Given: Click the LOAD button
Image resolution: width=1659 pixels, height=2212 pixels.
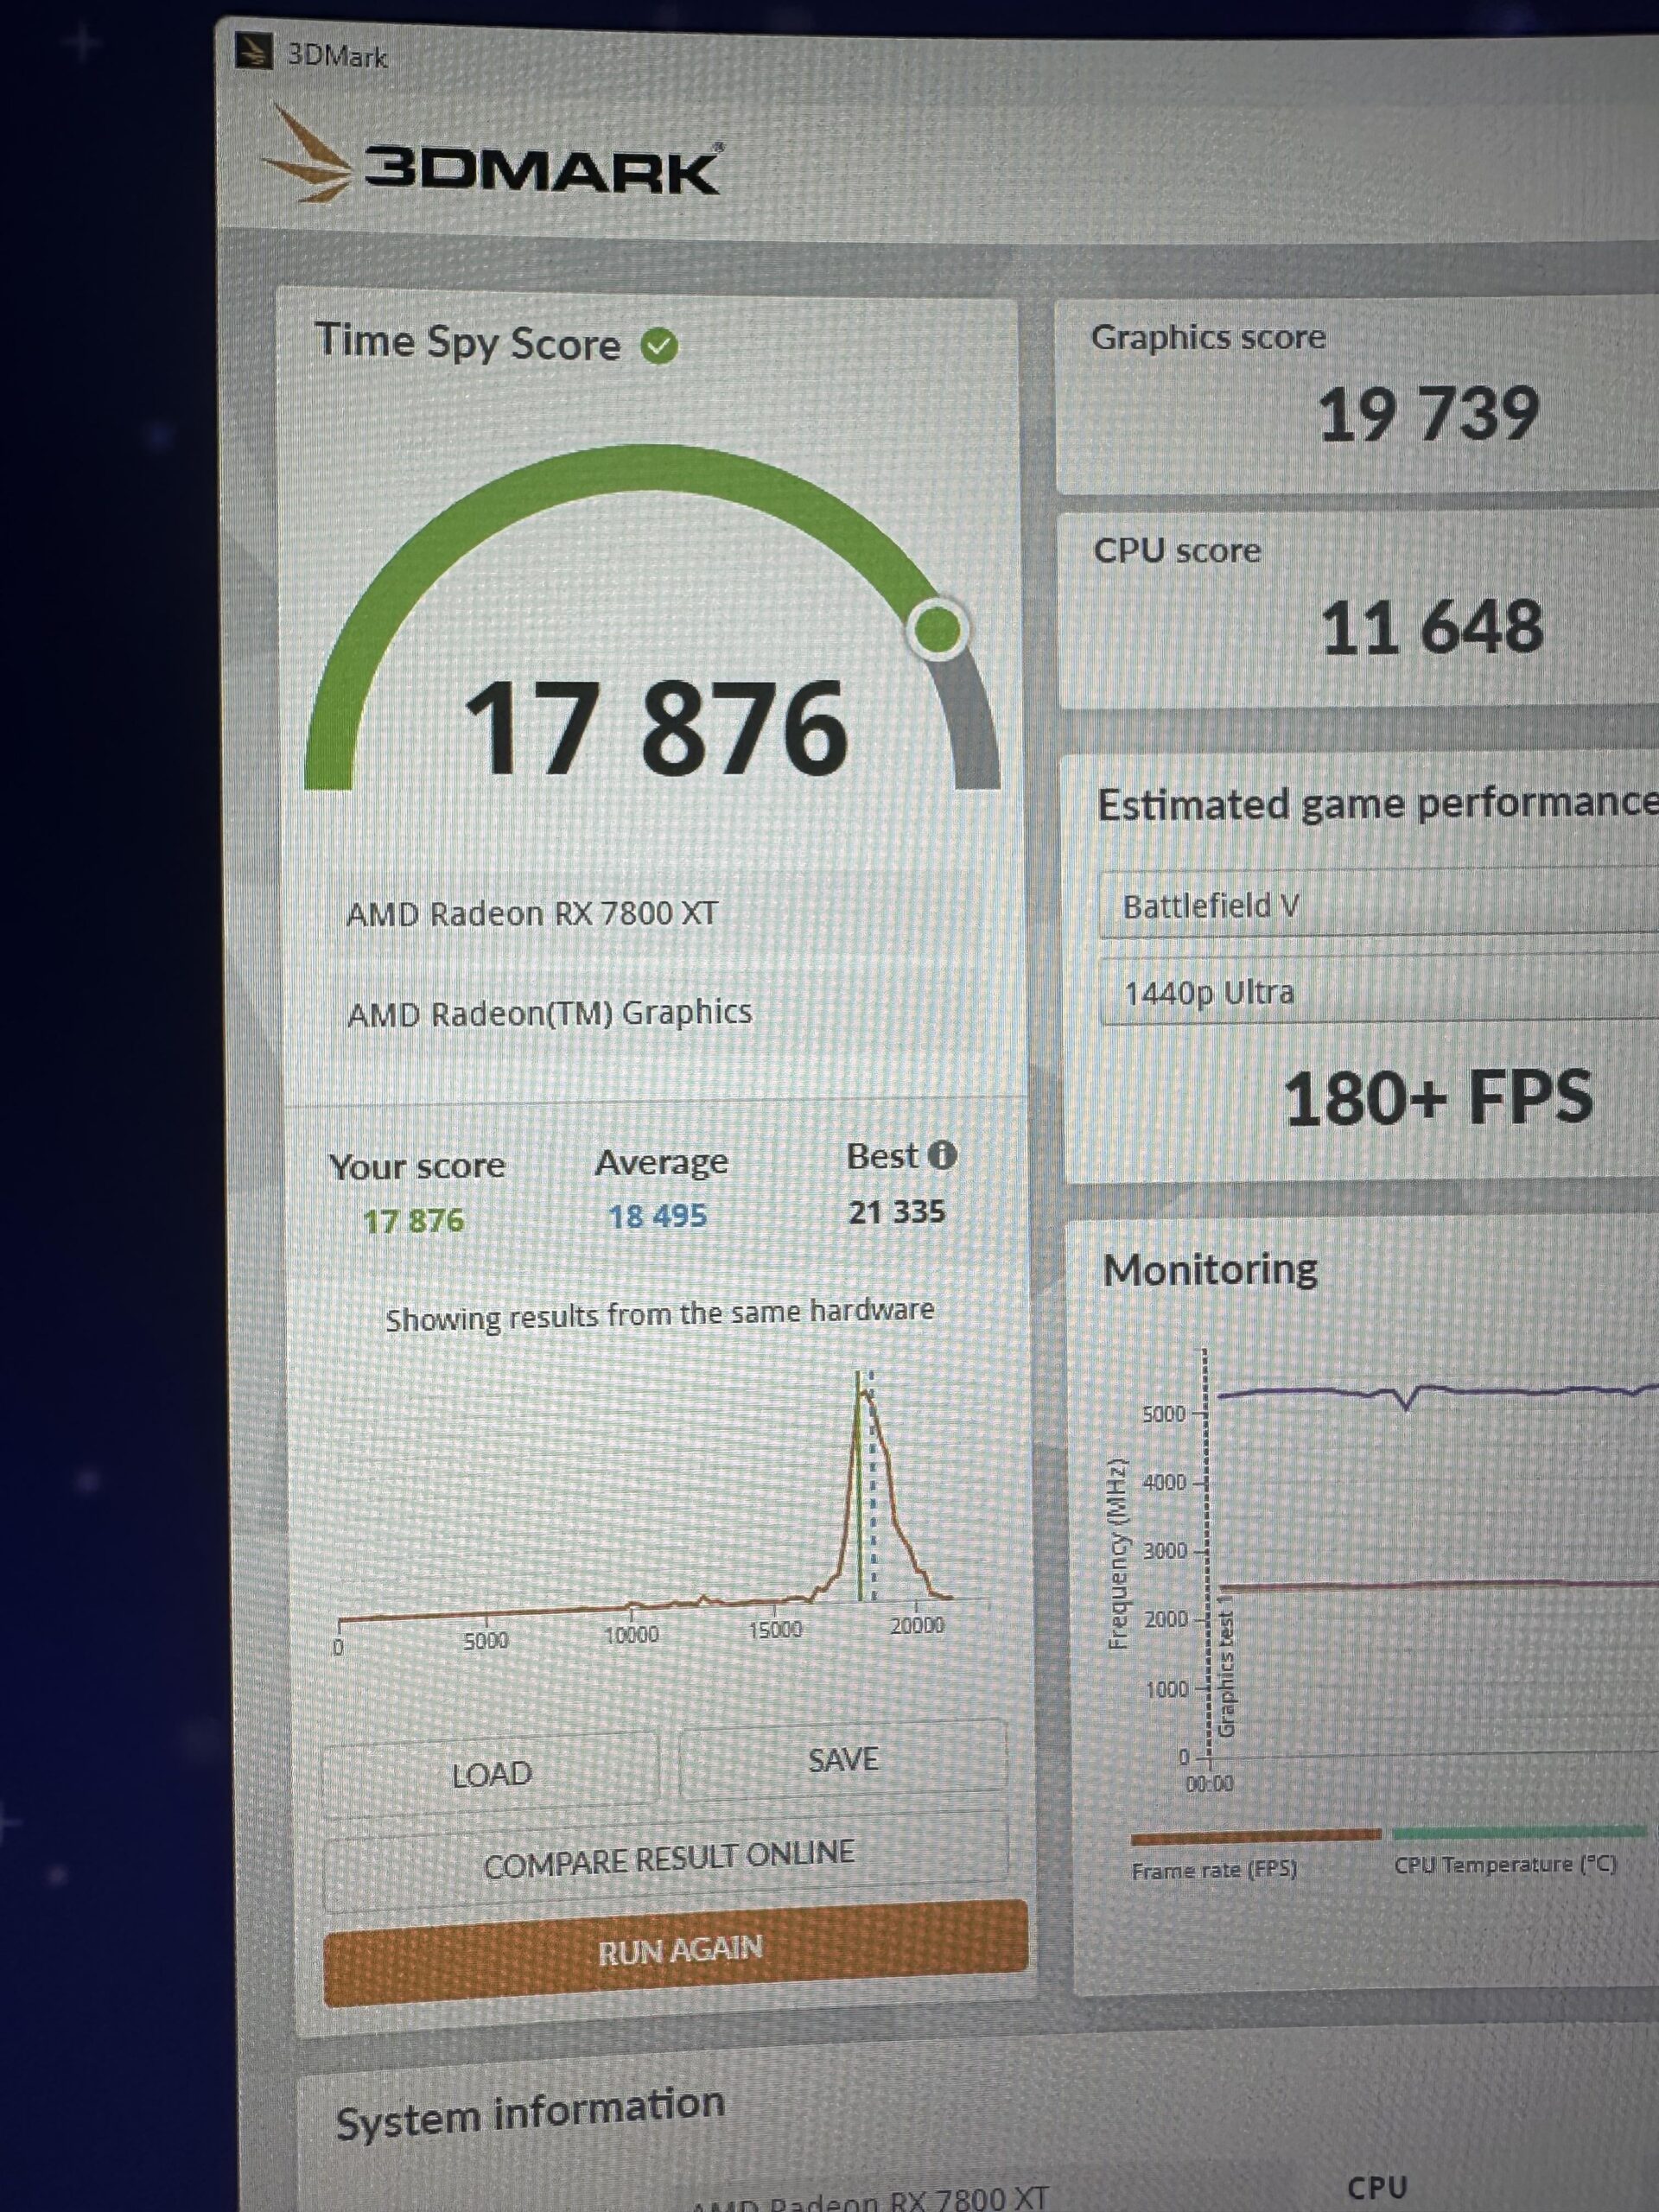Looking at the screenshot, I should [x=491, y=1775].
